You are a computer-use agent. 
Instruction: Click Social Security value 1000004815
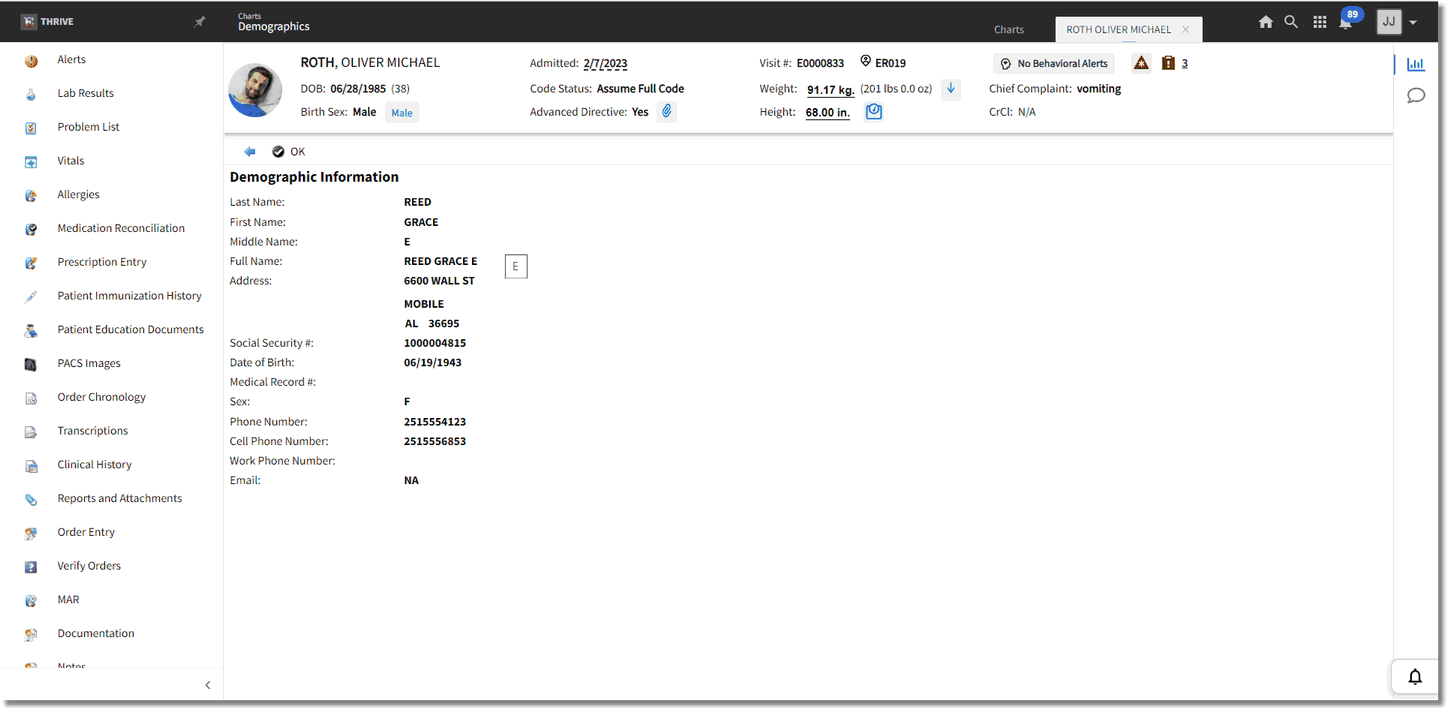[435, 343]
